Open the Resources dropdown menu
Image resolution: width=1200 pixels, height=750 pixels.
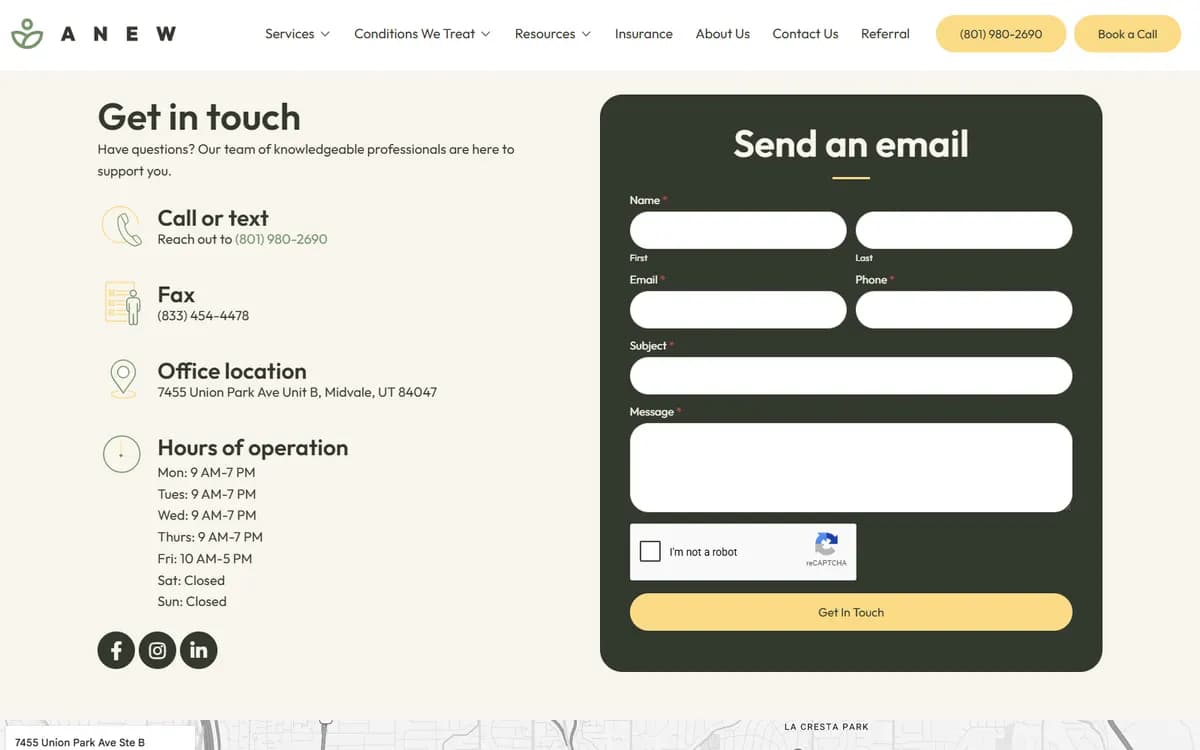point(553,34)
